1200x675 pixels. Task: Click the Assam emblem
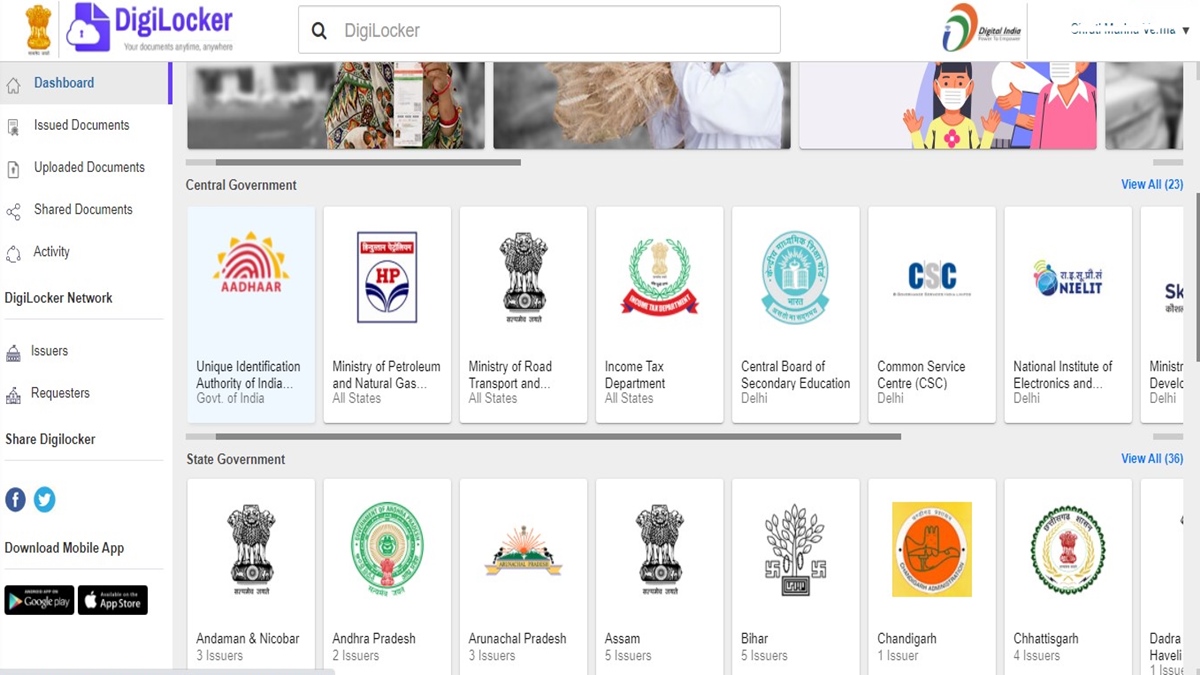click(x=659, y=549)
